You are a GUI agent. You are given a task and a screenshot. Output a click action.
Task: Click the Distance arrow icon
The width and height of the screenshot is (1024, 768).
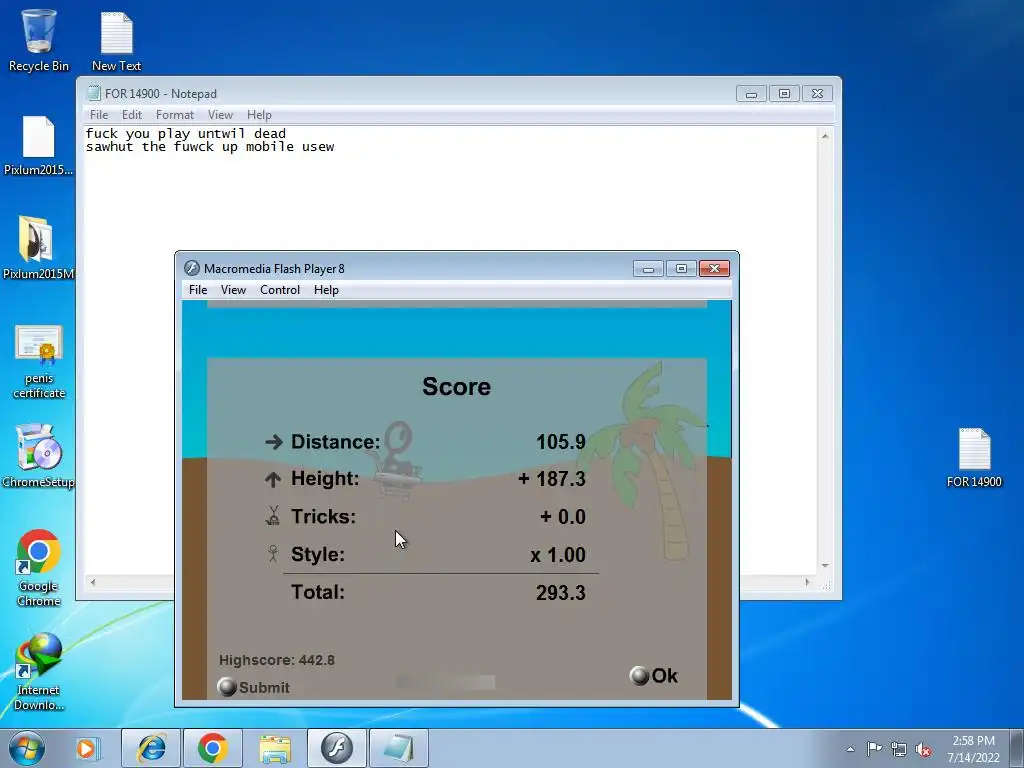click(274, 442)
